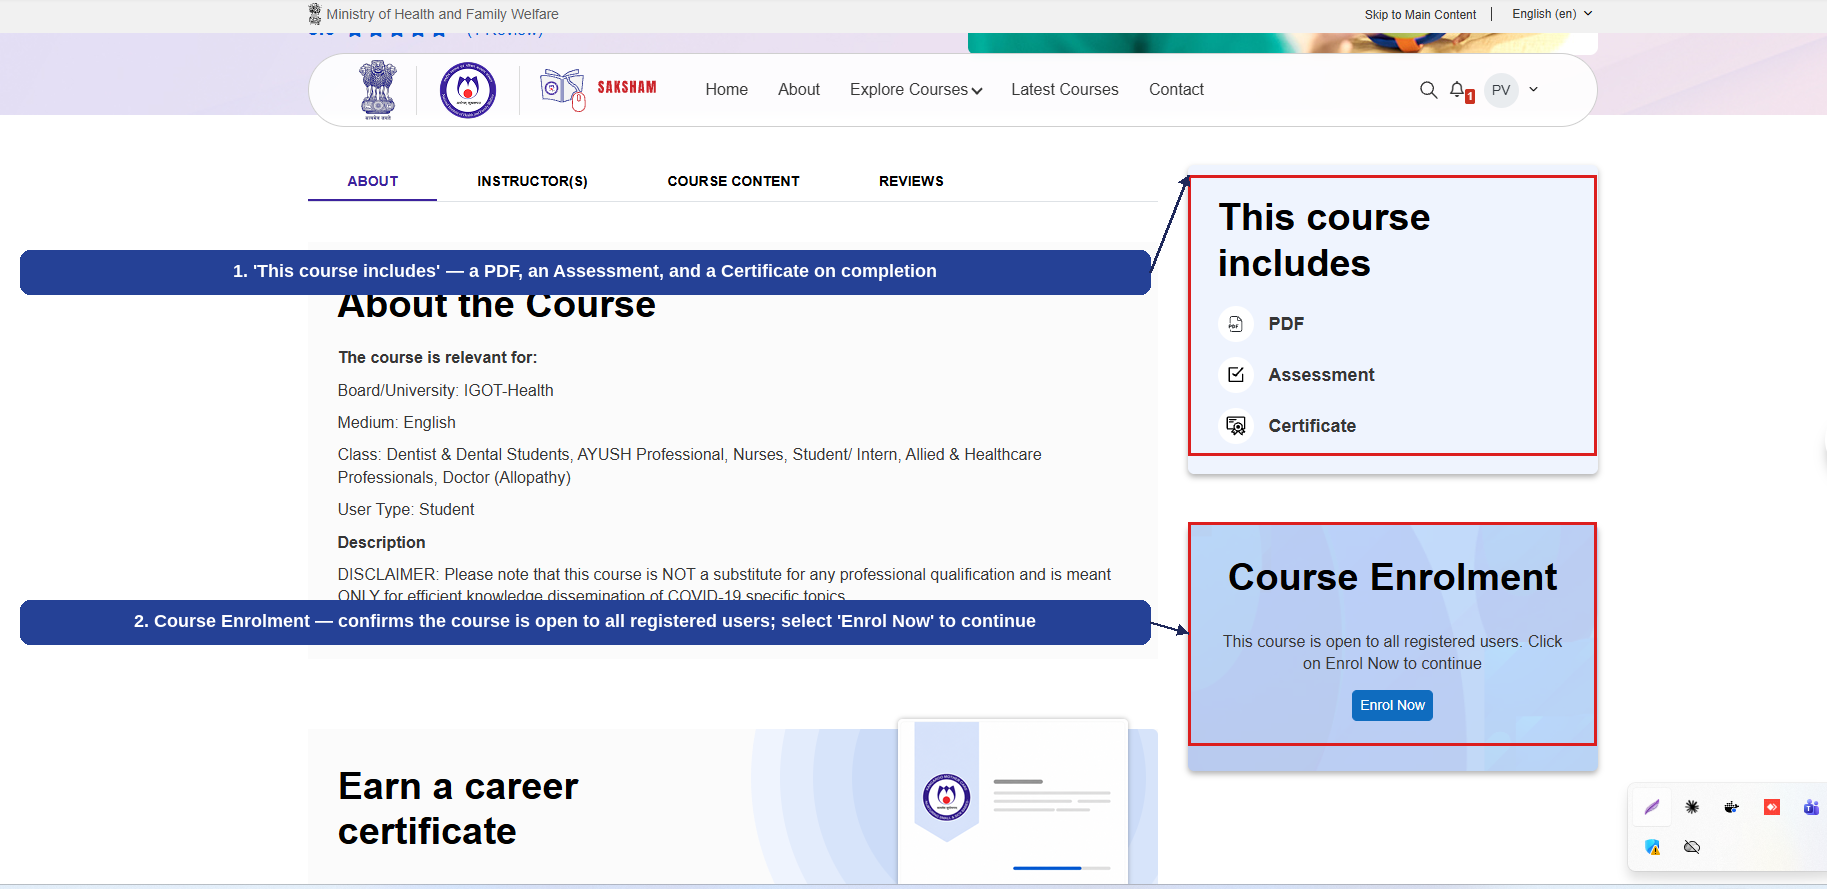Click the 'Medium: English' line
Image resolution: width=1827 pixels, height=889 pixels.
pyautogui.click(x=396, y=423)
